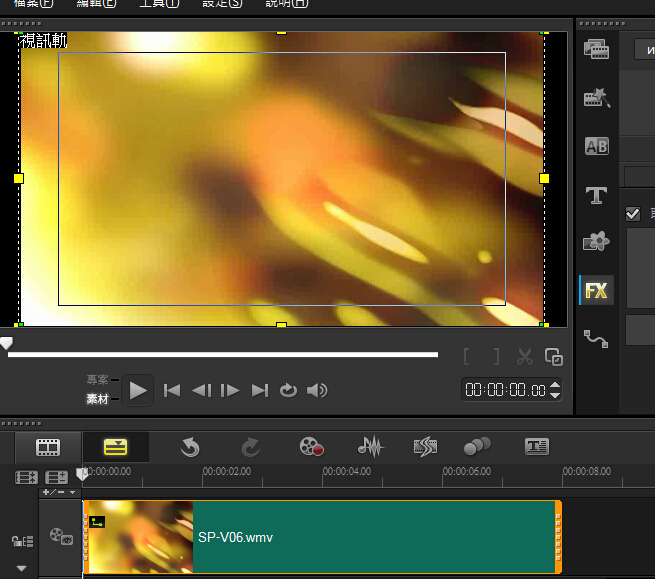Viewport: 655px width, 579px height.
Task: Select the SP-V06.wmv clip on the timeline
Action: pyautogui.click(x=322, y=537)
